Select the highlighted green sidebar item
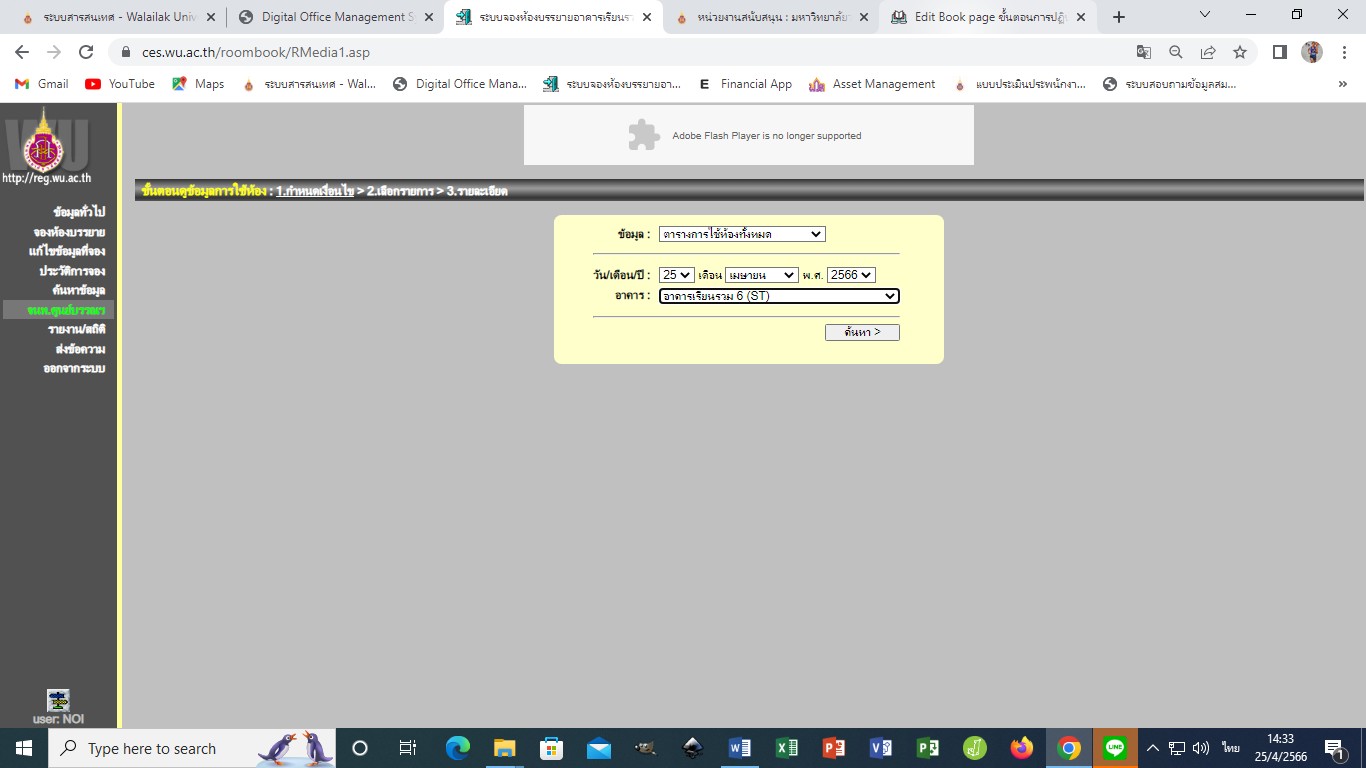1366x768 pixels. (x=58, y=310)
